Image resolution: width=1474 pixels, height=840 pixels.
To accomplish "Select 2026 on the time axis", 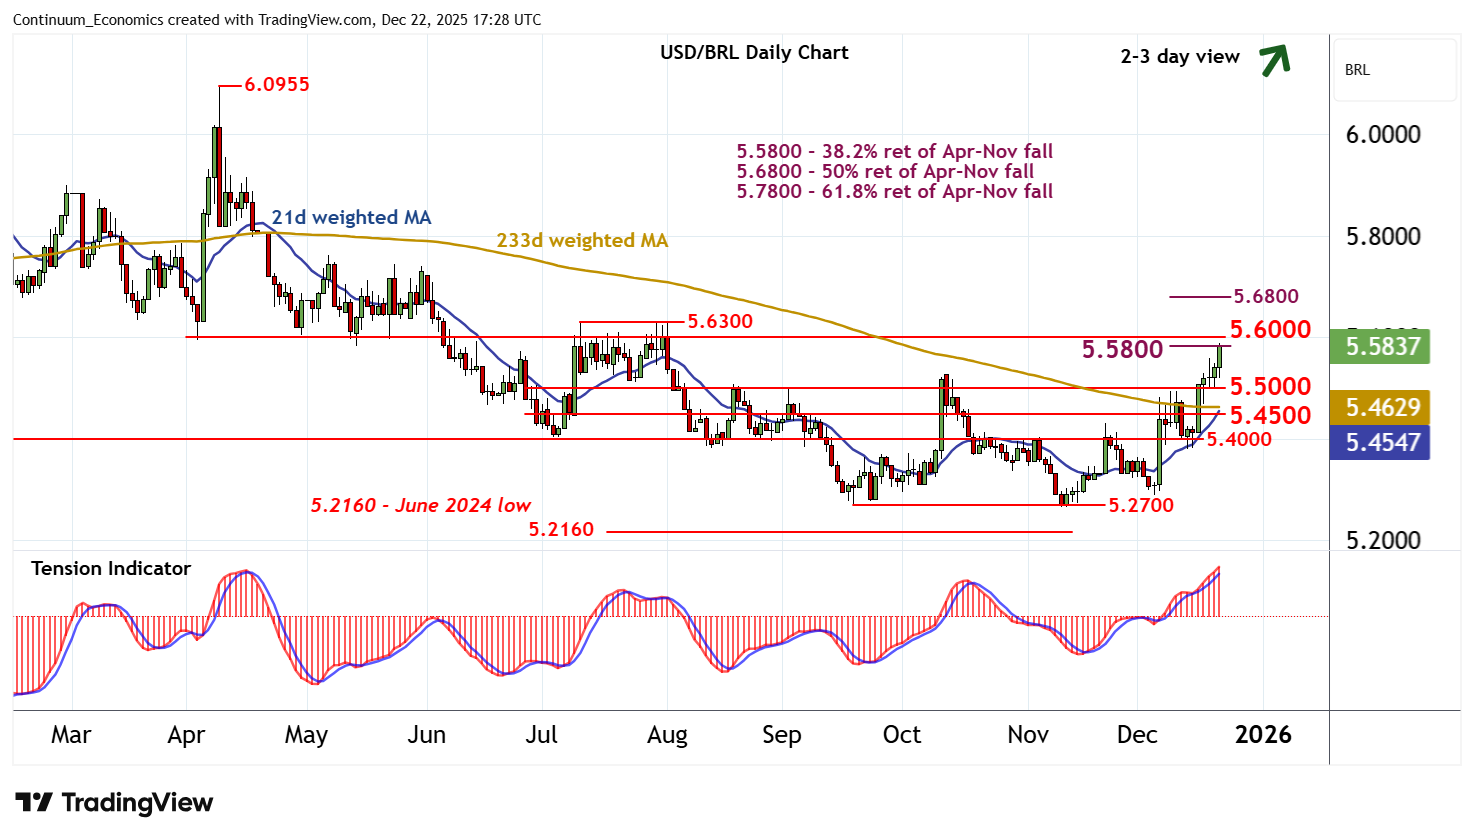I will pyautogui.click(x=1263, y=735).
